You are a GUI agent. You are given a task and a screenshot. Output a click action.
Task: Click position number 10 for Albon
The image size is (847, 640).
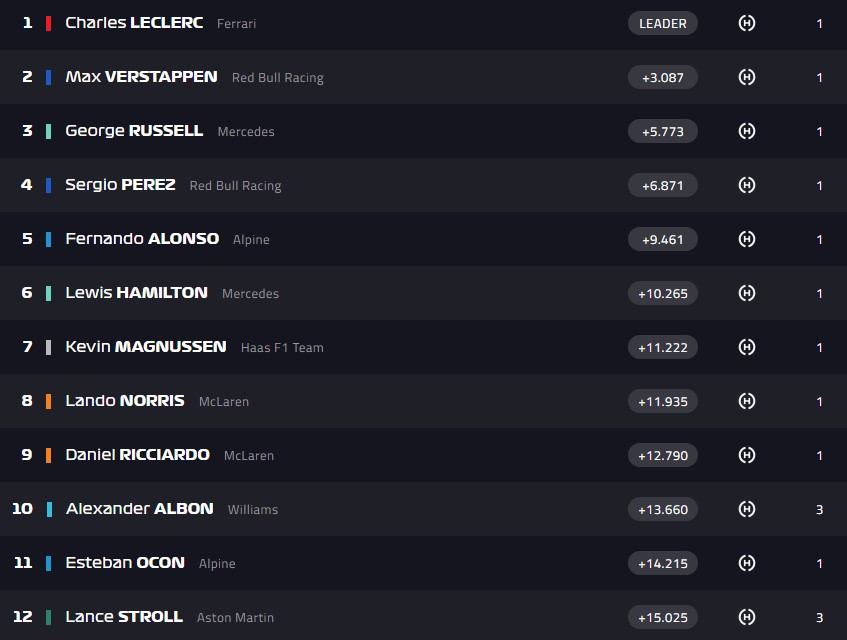point(22,509)
